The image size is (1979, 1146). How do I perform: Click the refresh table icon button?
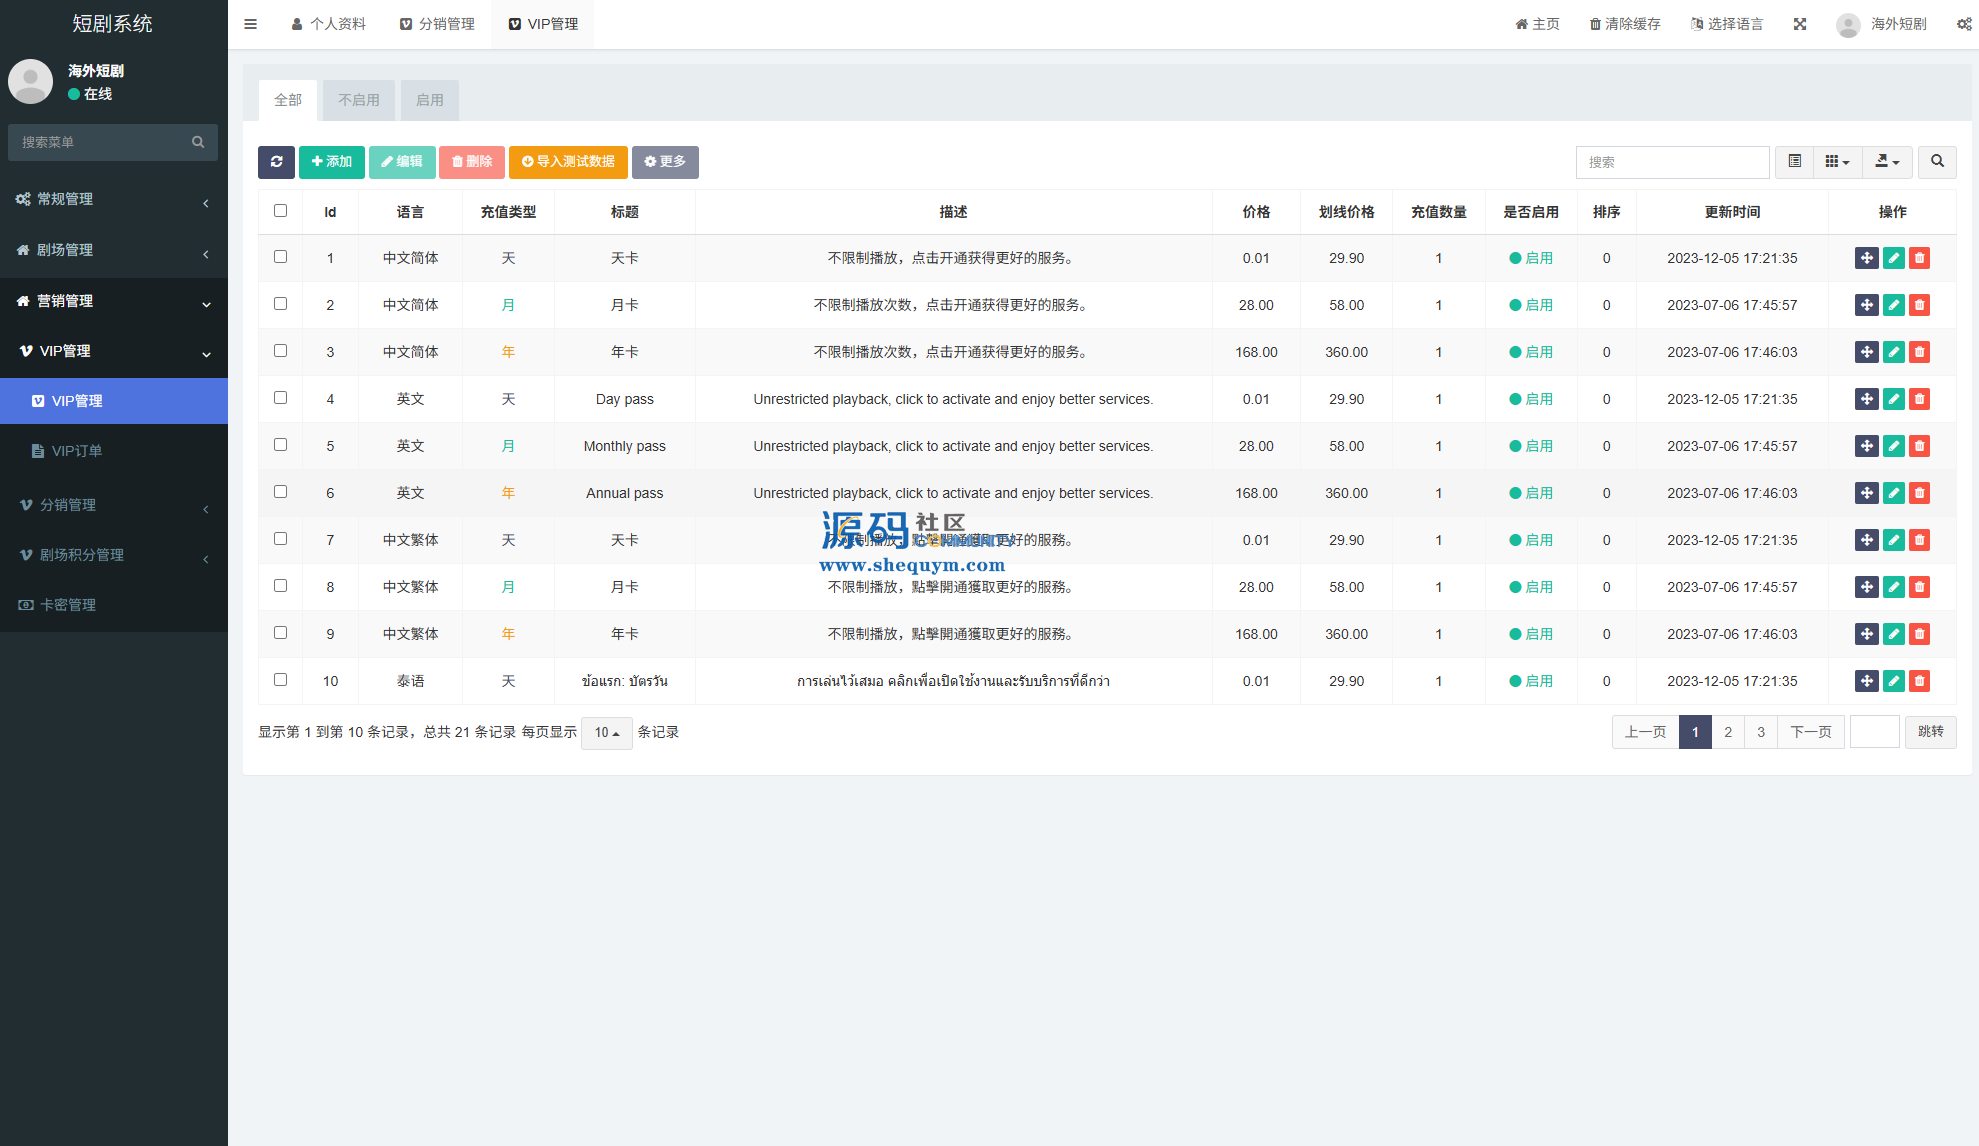[276, 162]
